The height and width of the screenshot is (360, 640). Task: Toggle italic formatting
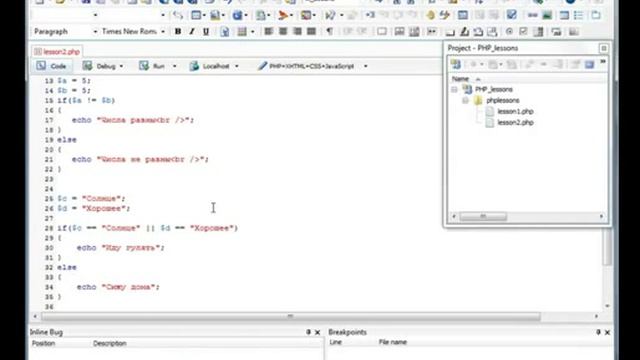(192, 31)
